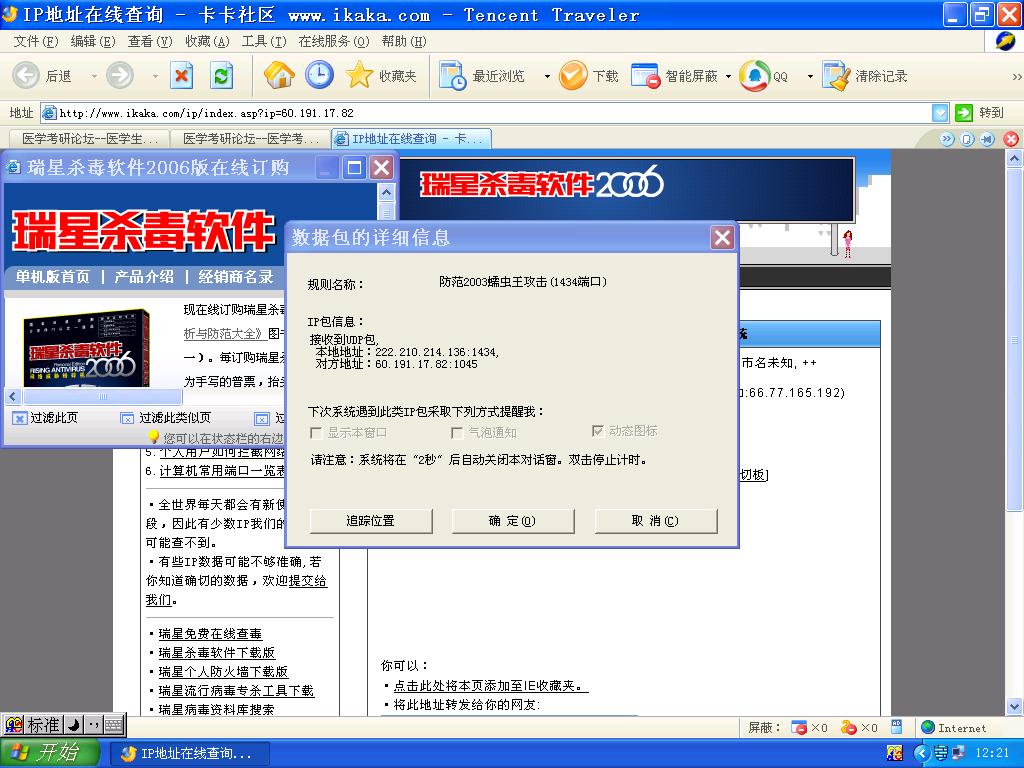Open the 收藏(A) menu
The image size is (1024, 768).
point(207,41)
